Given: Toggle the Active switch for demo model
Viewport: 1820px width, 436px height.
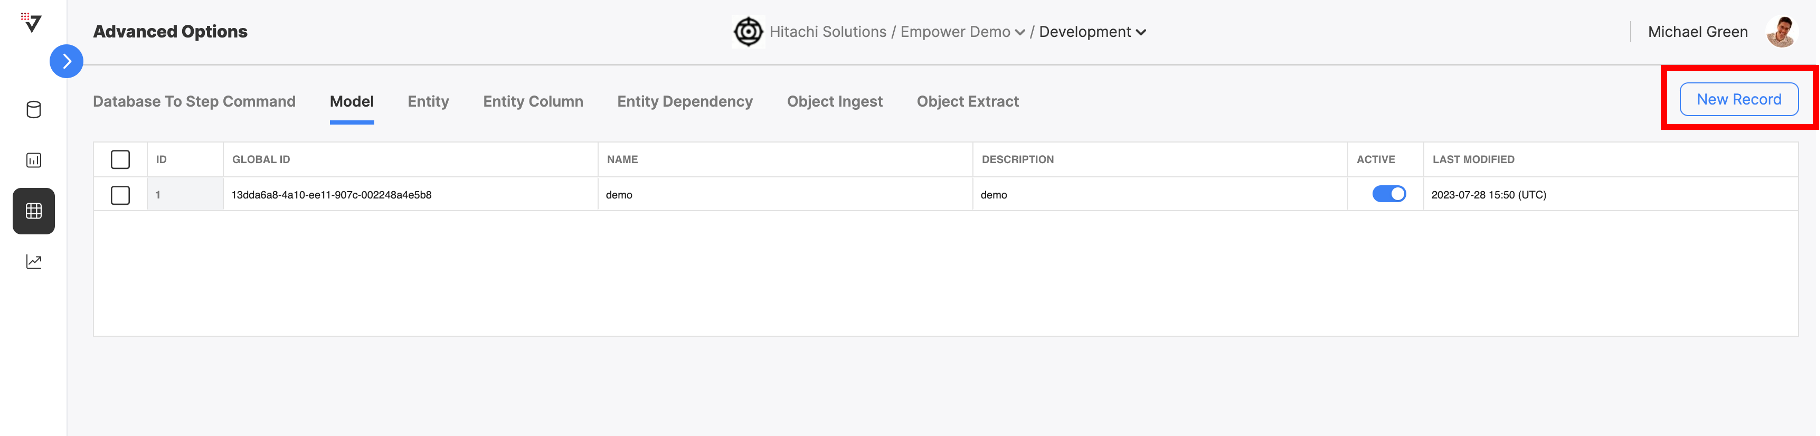Looking at the screenshot, I should (x=1389, y=194).
